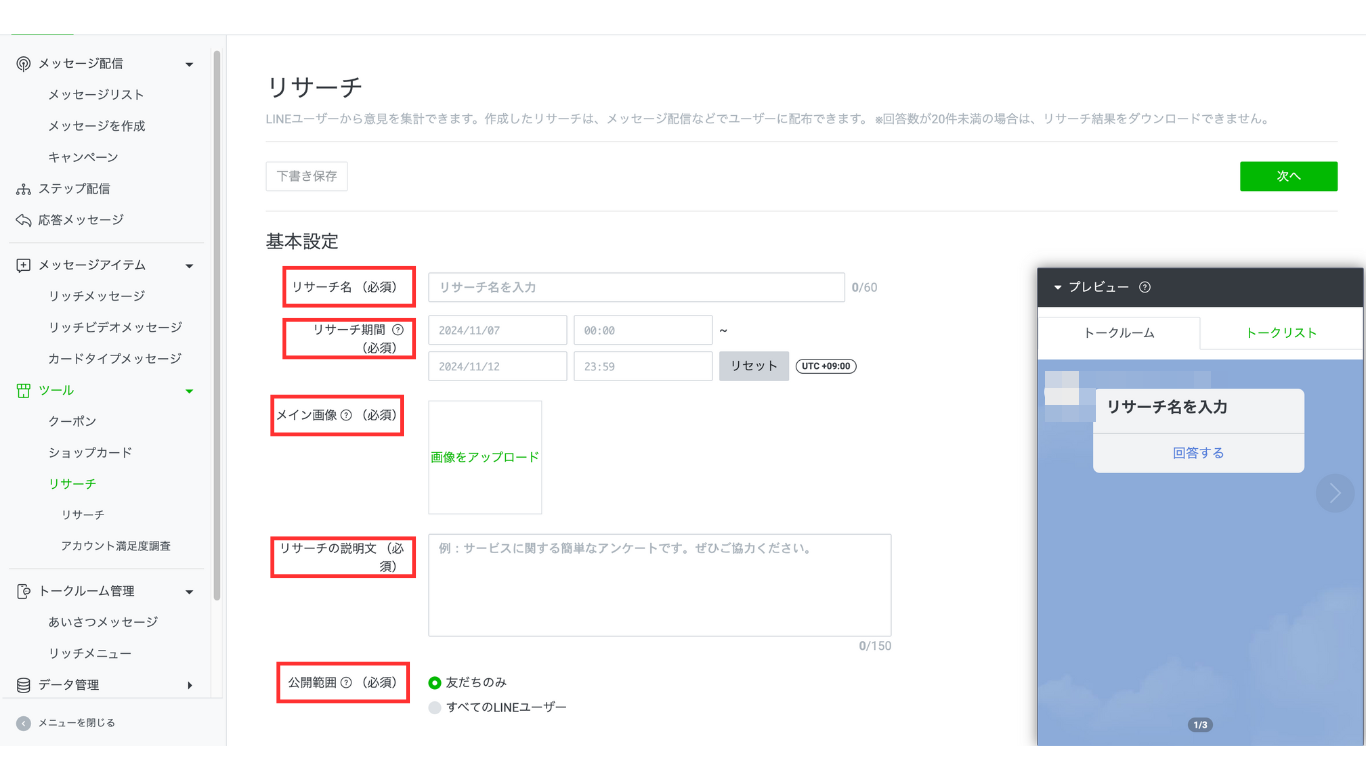Screen dimensions: 1366x768
Task: Click the preview next-page chevron arrow
Action: [1335, 493]
